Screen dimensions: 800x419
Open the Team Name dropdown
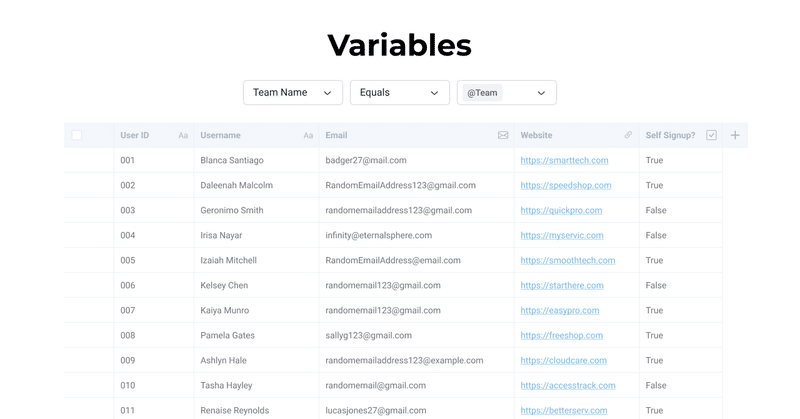click(293, 92)
